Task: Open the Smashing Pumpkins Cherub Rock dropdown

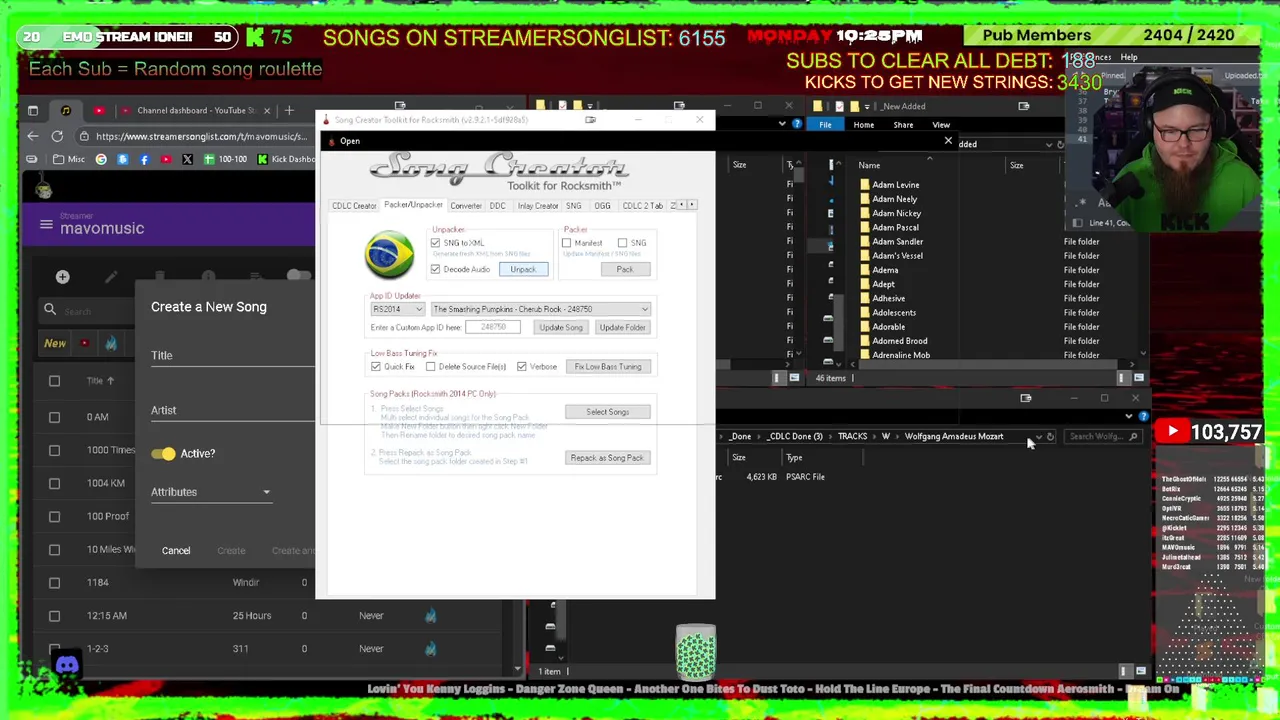Action: coord(540,309)
